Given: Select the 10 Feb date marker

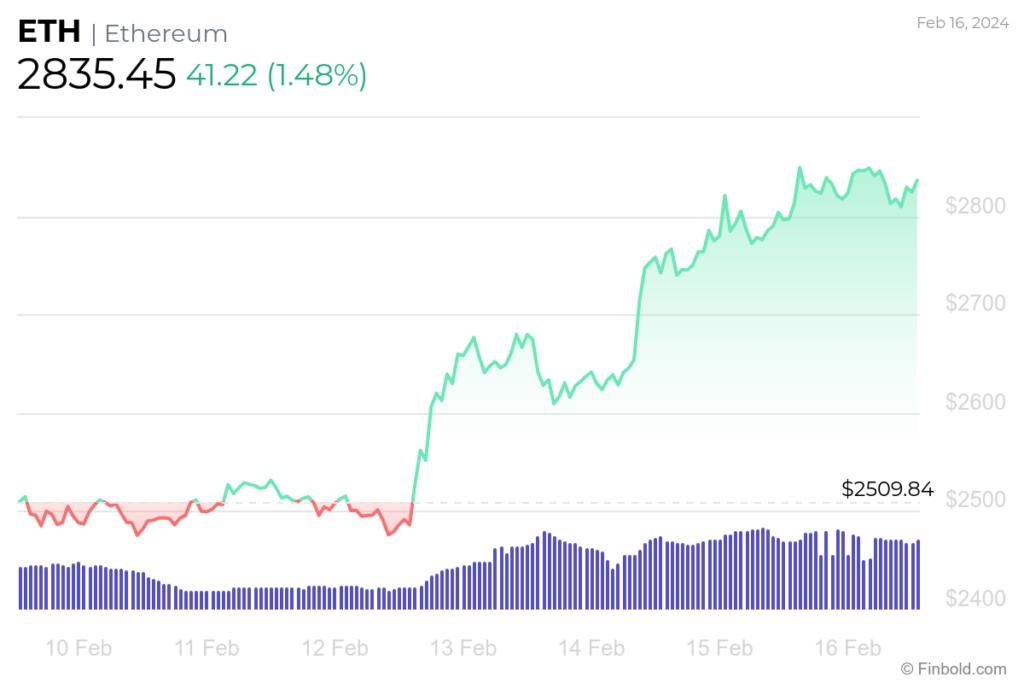Looking at the screenshot, I should [x=78, y=648].
